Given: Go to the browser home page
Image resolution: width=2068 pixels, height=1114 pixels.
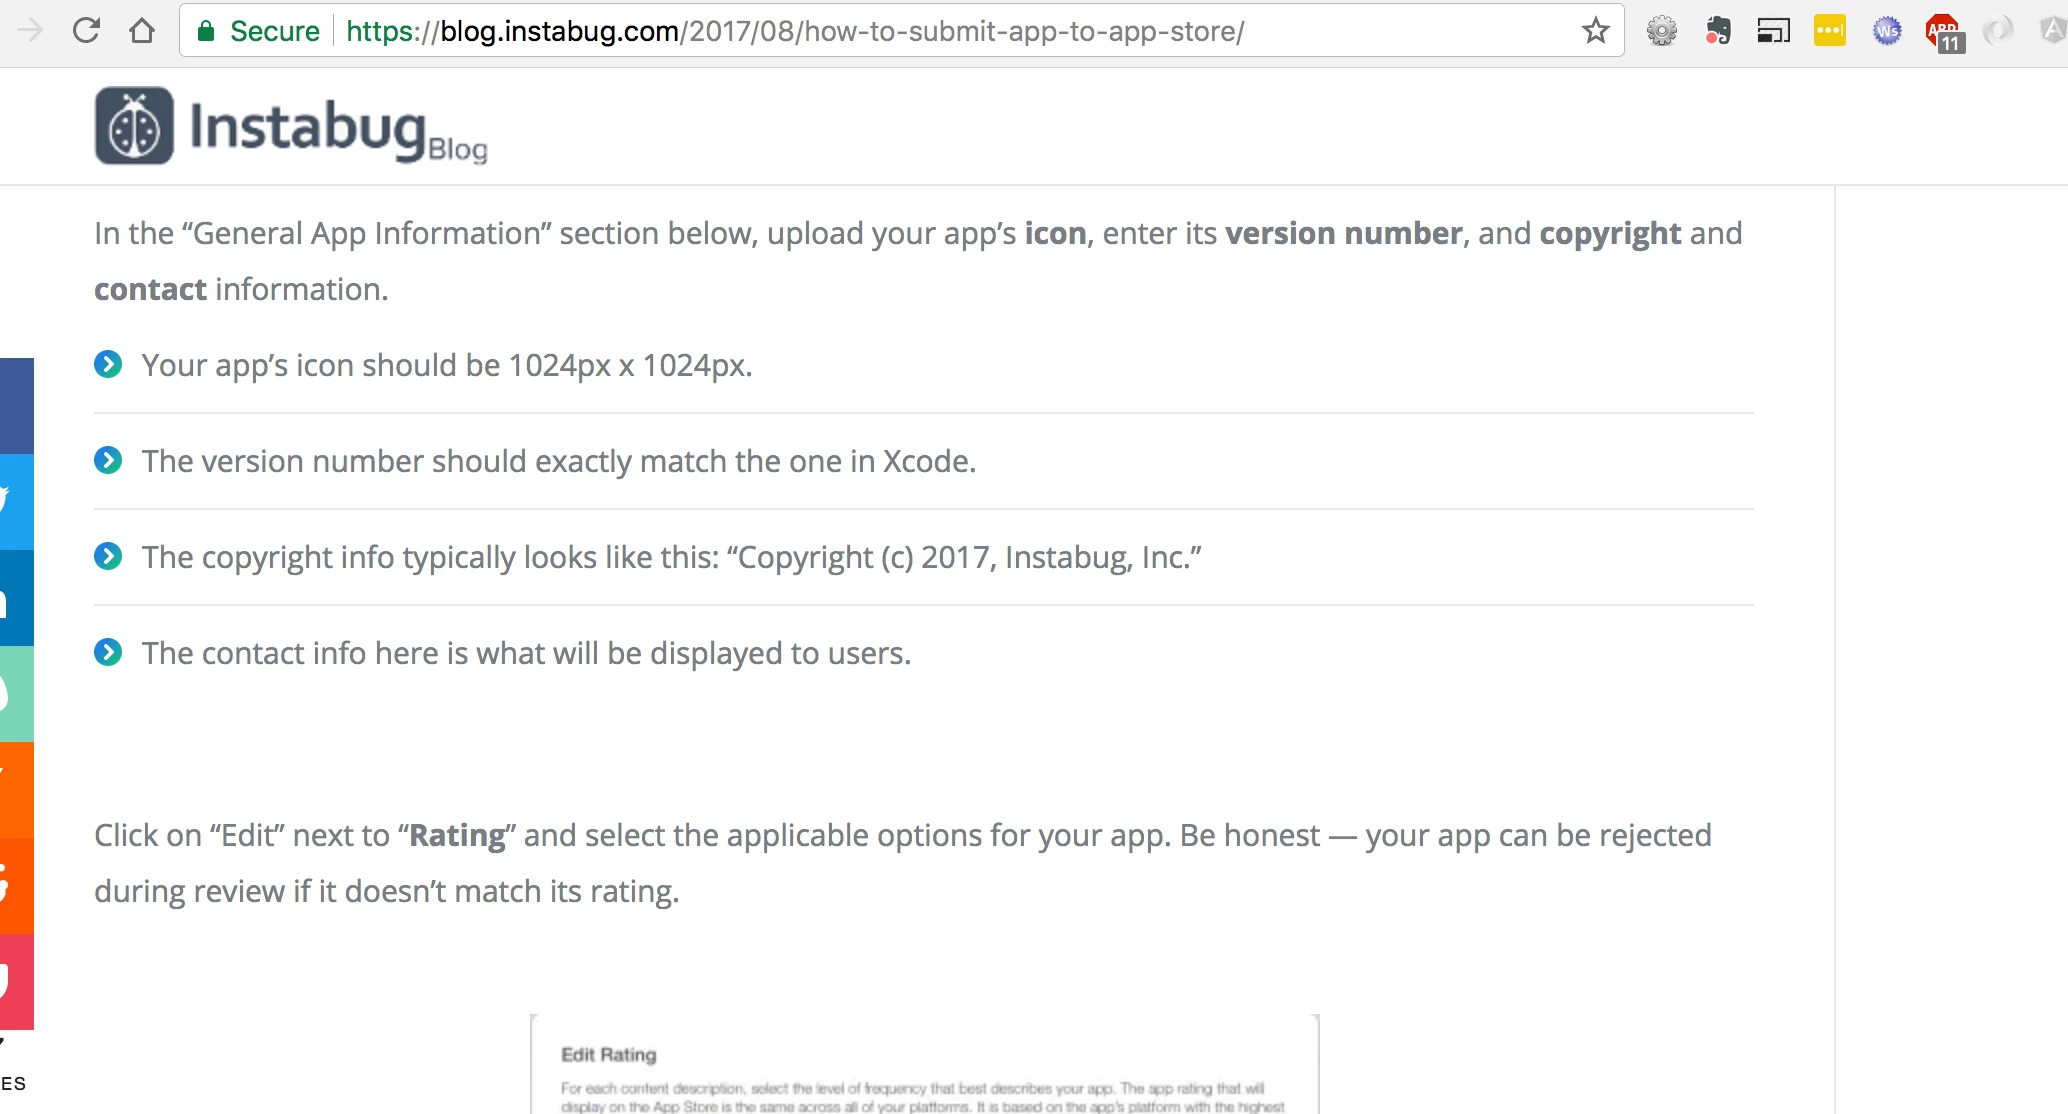Looking at the screenshot, I should coord(142,31).
